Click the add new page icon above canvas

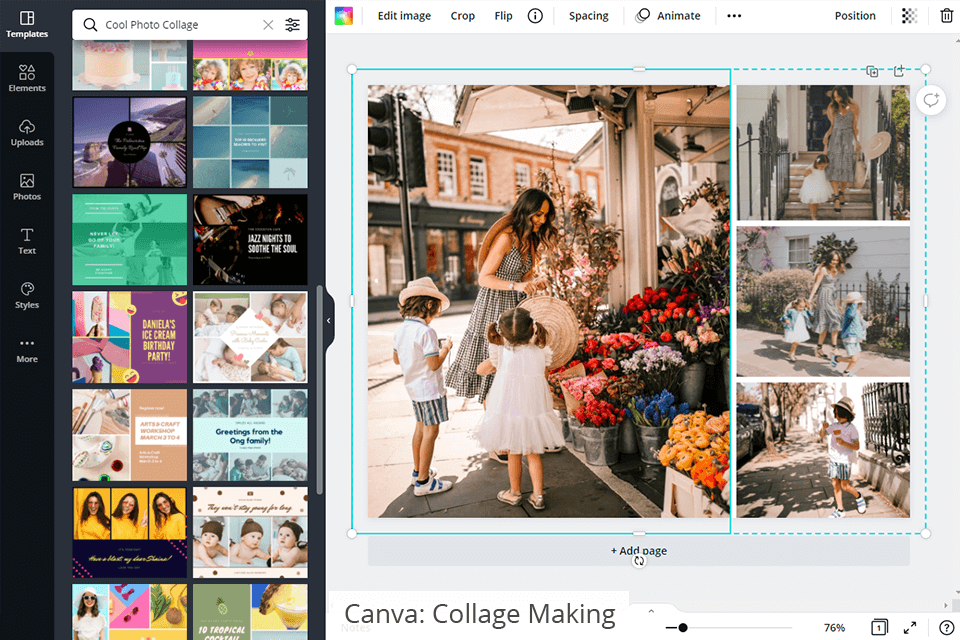[899, 71]
